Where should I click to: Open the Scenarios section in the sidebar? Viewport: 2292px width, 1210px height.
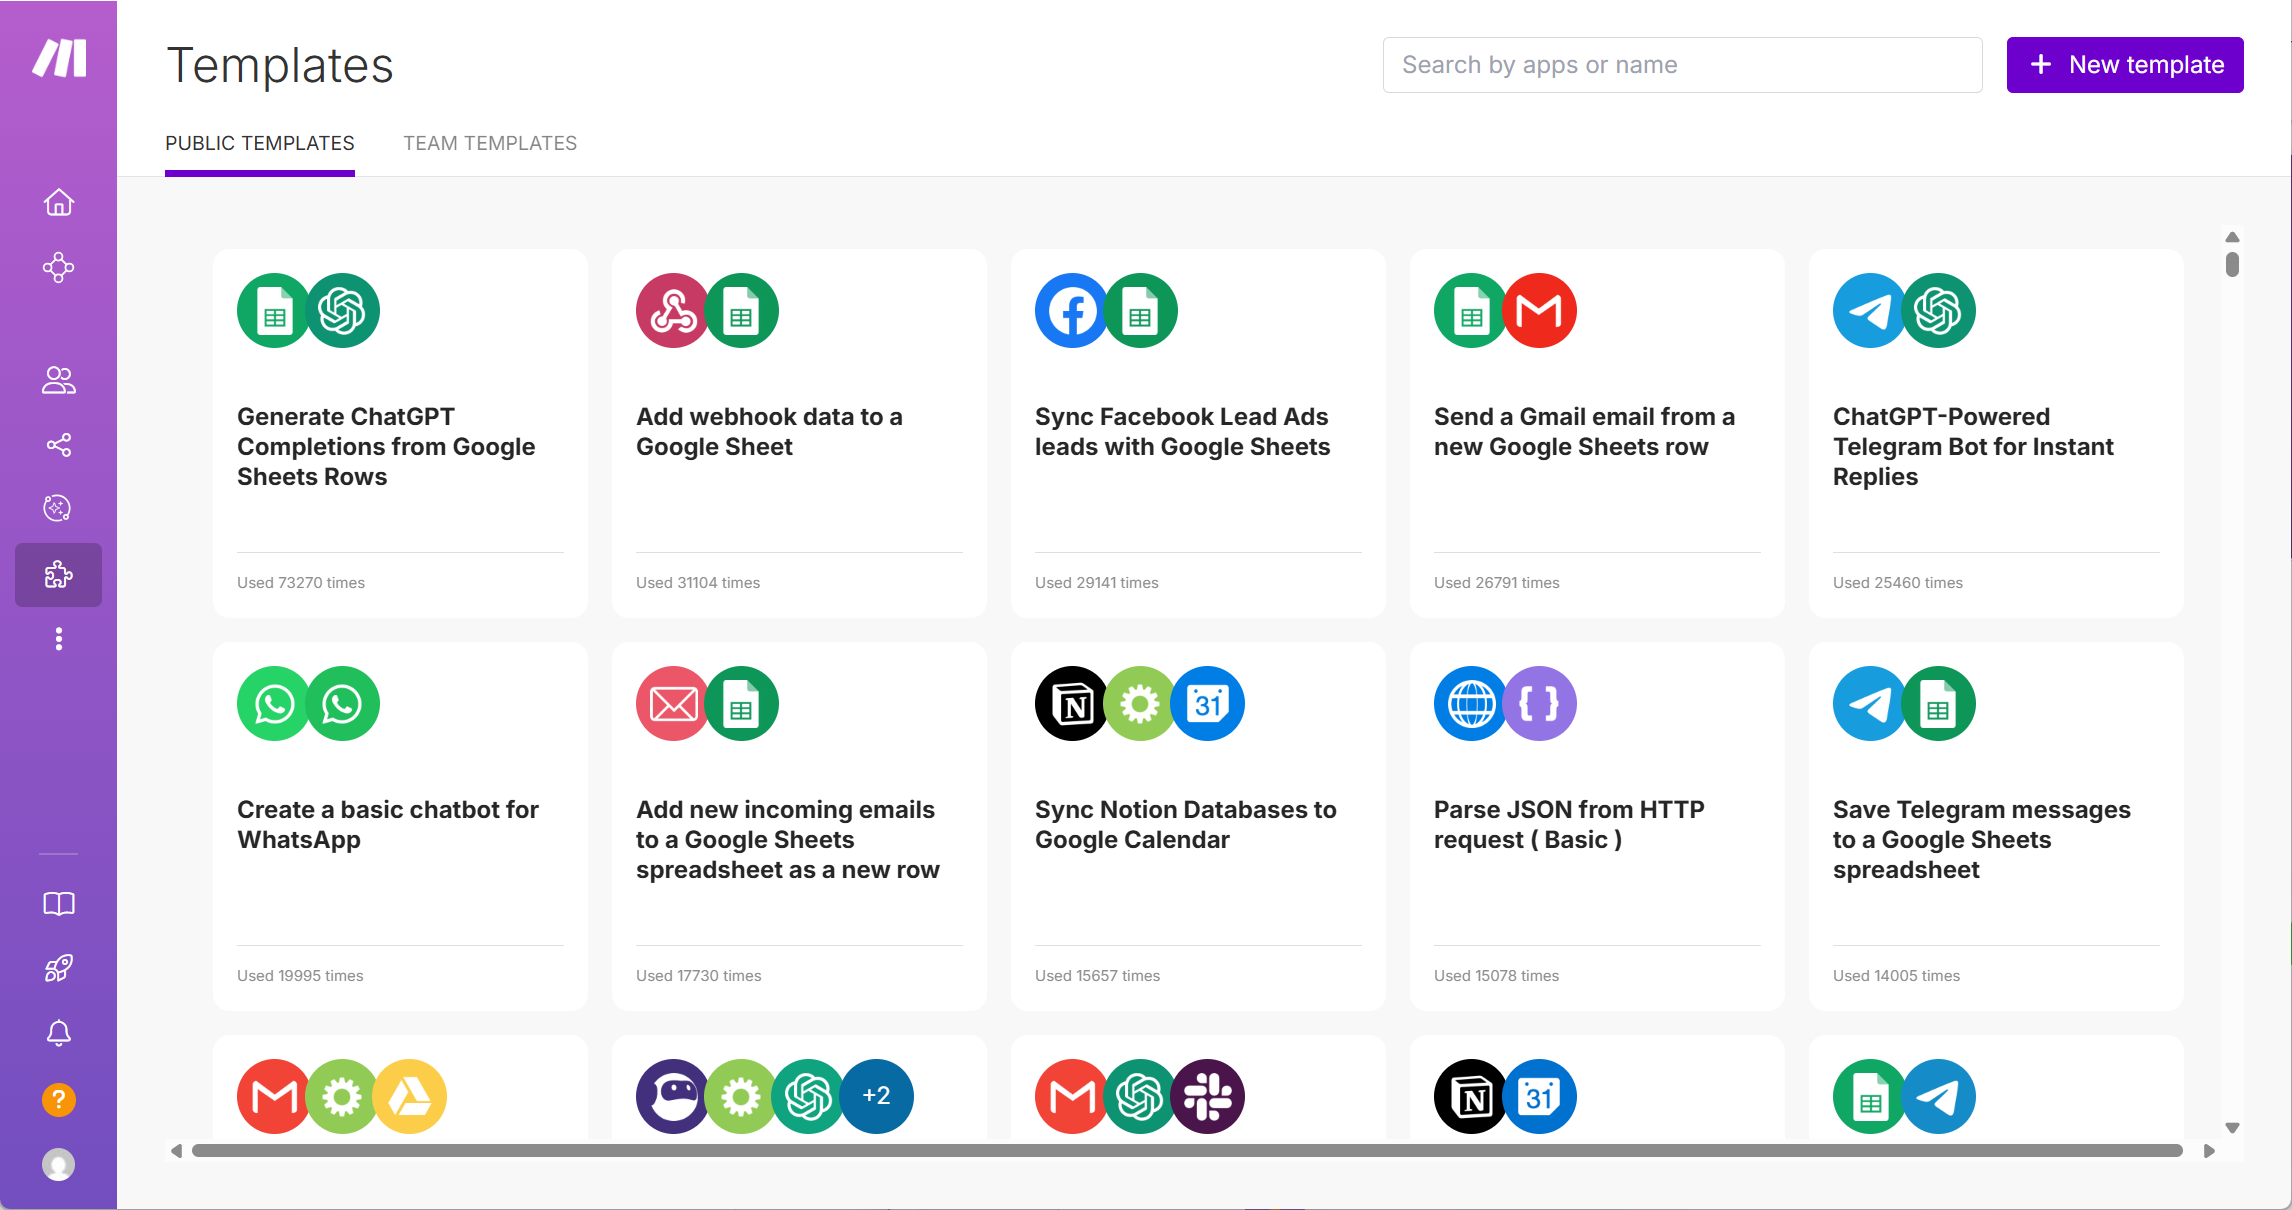[58, 267]
